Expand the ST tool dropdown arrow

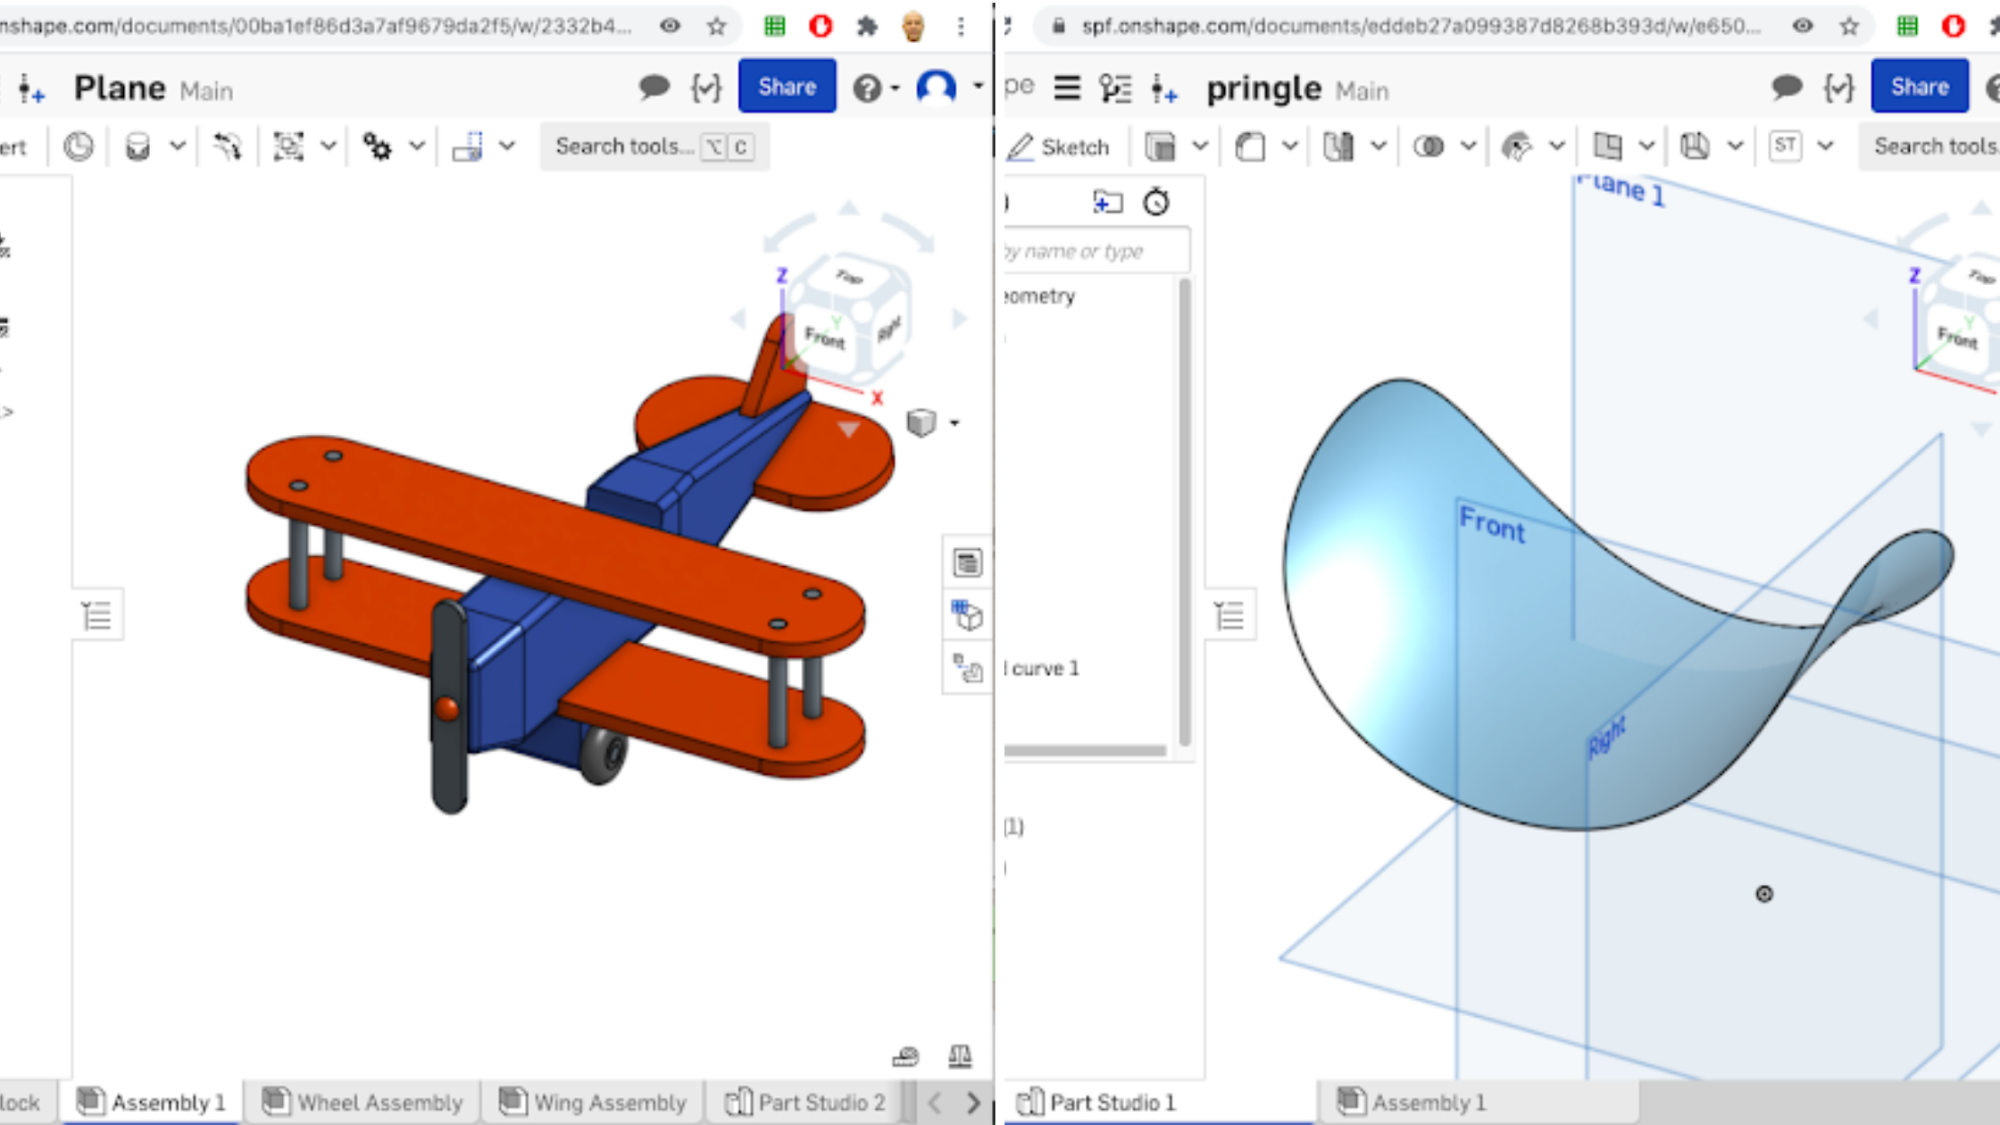[x=1825, y=147]
